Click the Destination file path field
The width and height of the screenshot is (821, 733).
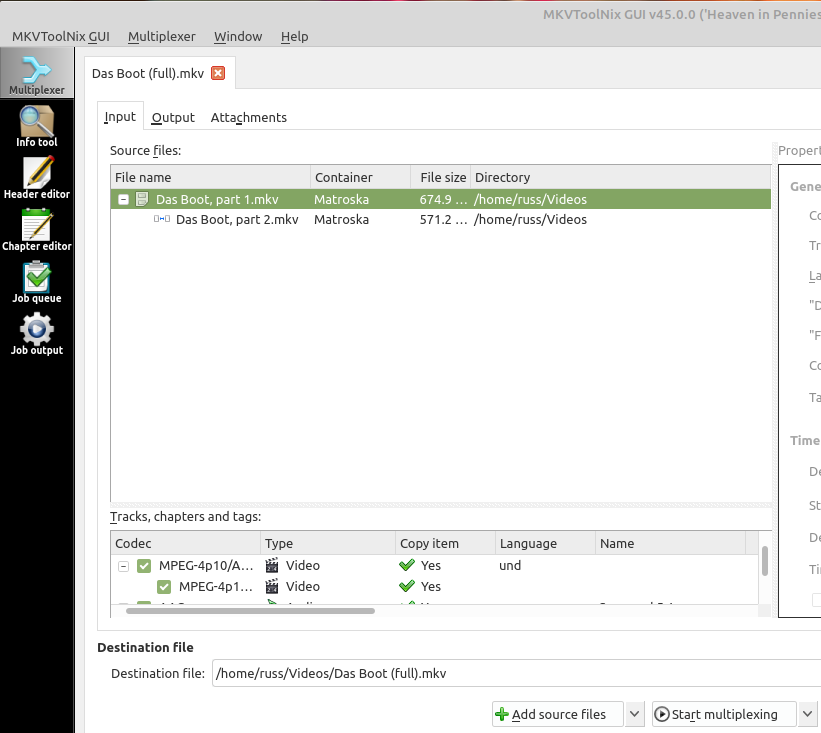pyautogui.click(x=516, y=673)
